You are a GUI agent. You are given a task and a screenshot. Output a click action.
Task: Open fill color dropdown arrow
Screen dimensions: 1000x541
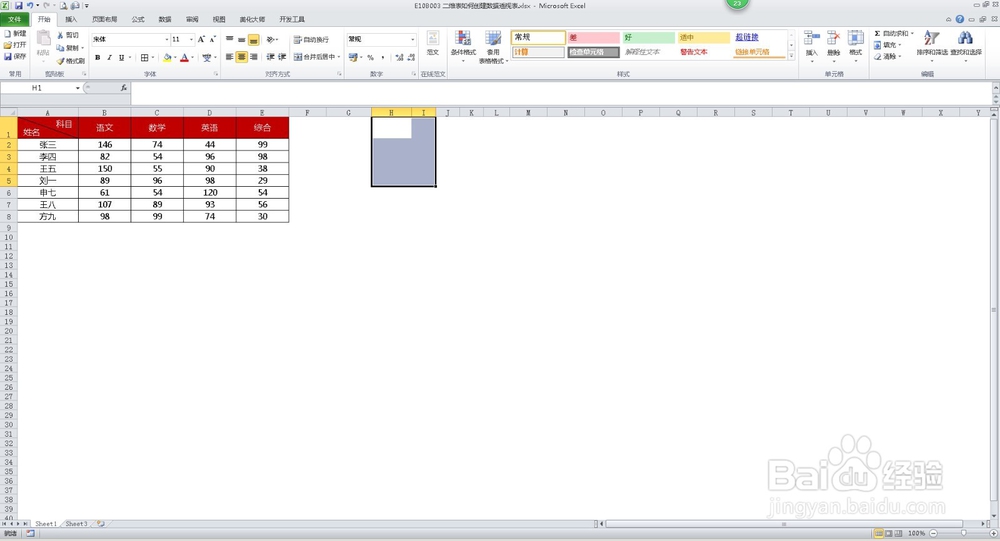click(175, 57)
